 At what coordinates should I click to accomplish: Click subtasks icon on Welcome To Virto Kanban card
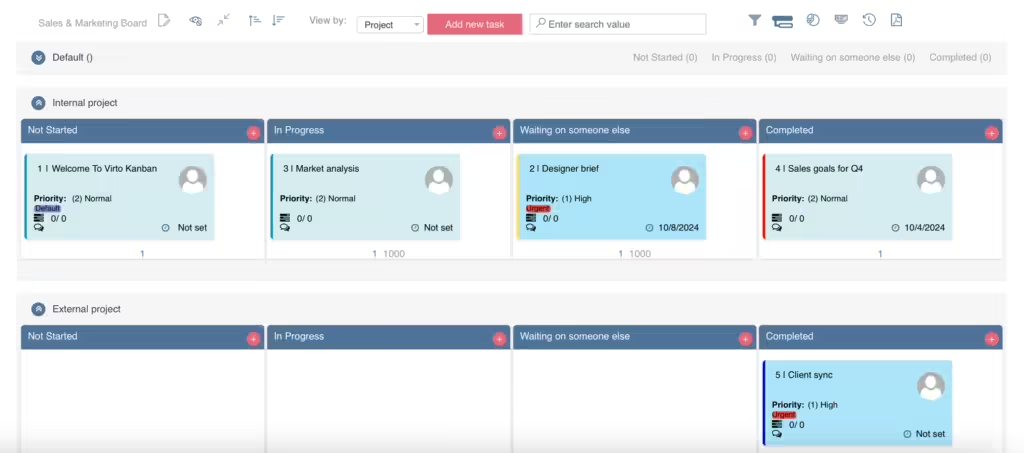coord(39,218)
